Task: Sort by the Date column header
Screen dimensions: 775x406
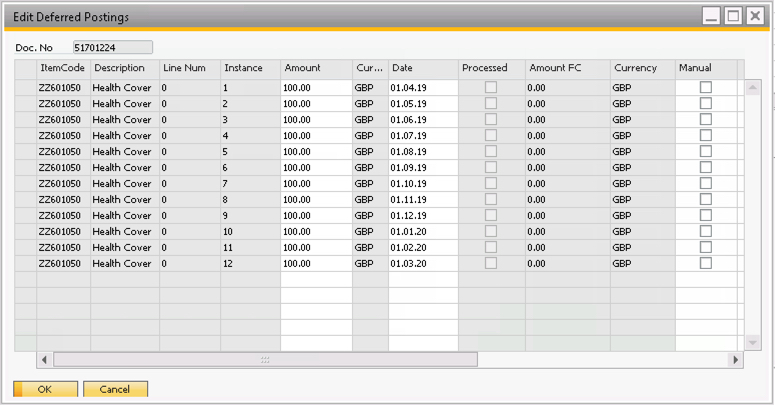Action: (x=423, y=68)
